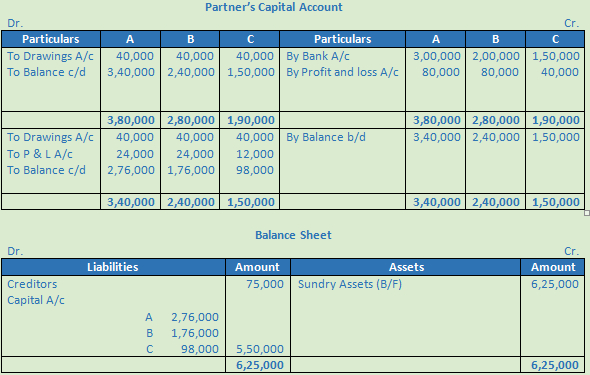Click the "Liabilities" column header
This screenshot has height=375, width=590.
[113, 267]
